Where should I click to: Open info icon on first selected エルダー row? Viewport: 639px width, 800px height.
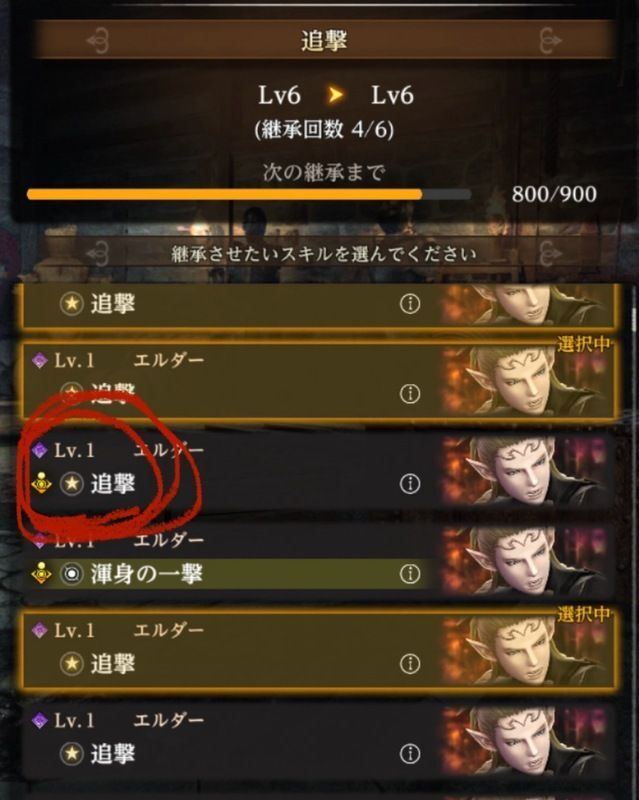coord(409,394)
